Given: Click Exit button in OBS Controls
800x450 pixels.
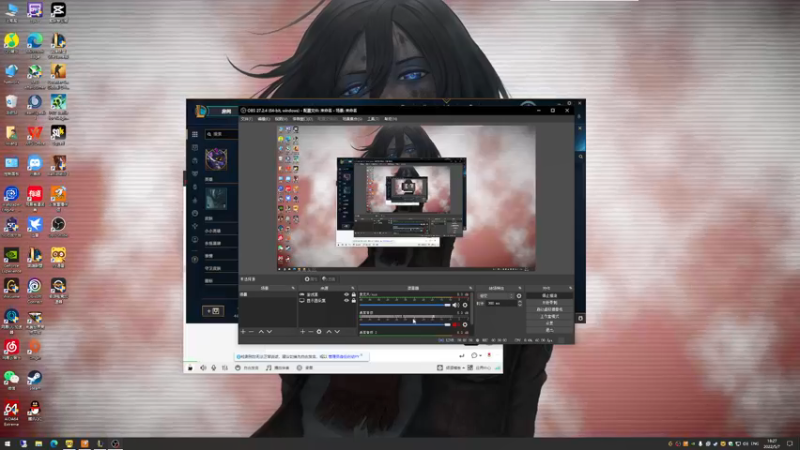Looking at the screenshot, I should (x=549, y=330).
